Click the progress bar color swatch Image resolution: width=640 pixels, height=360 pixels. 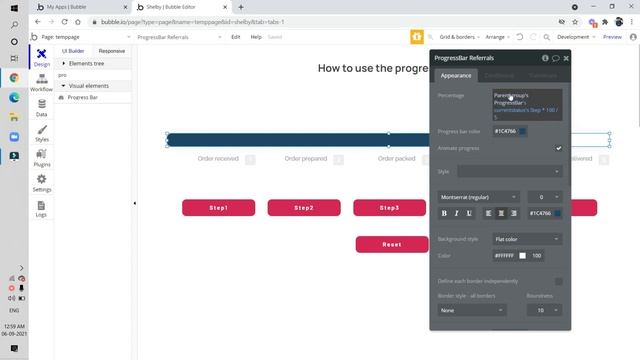(x=522, y=131)
